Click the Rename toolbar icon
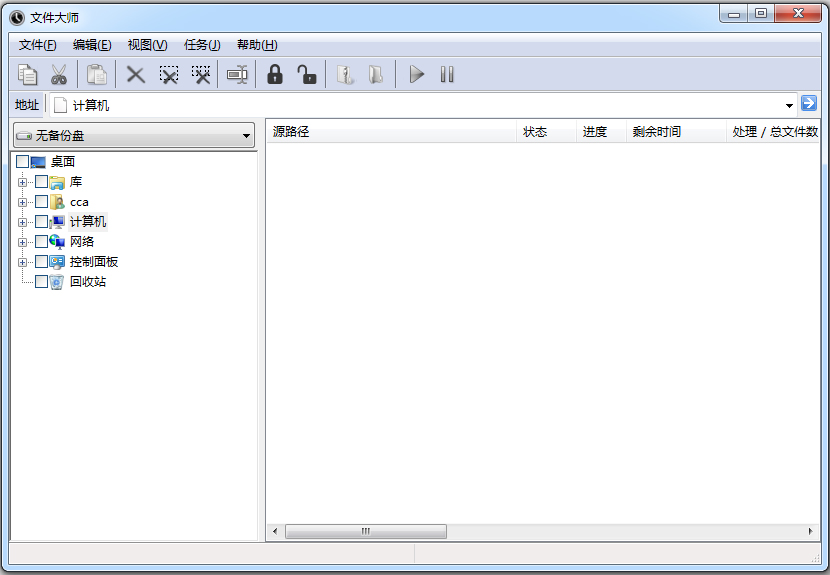The width and height of the screenshot is (830, 575). 237,75
